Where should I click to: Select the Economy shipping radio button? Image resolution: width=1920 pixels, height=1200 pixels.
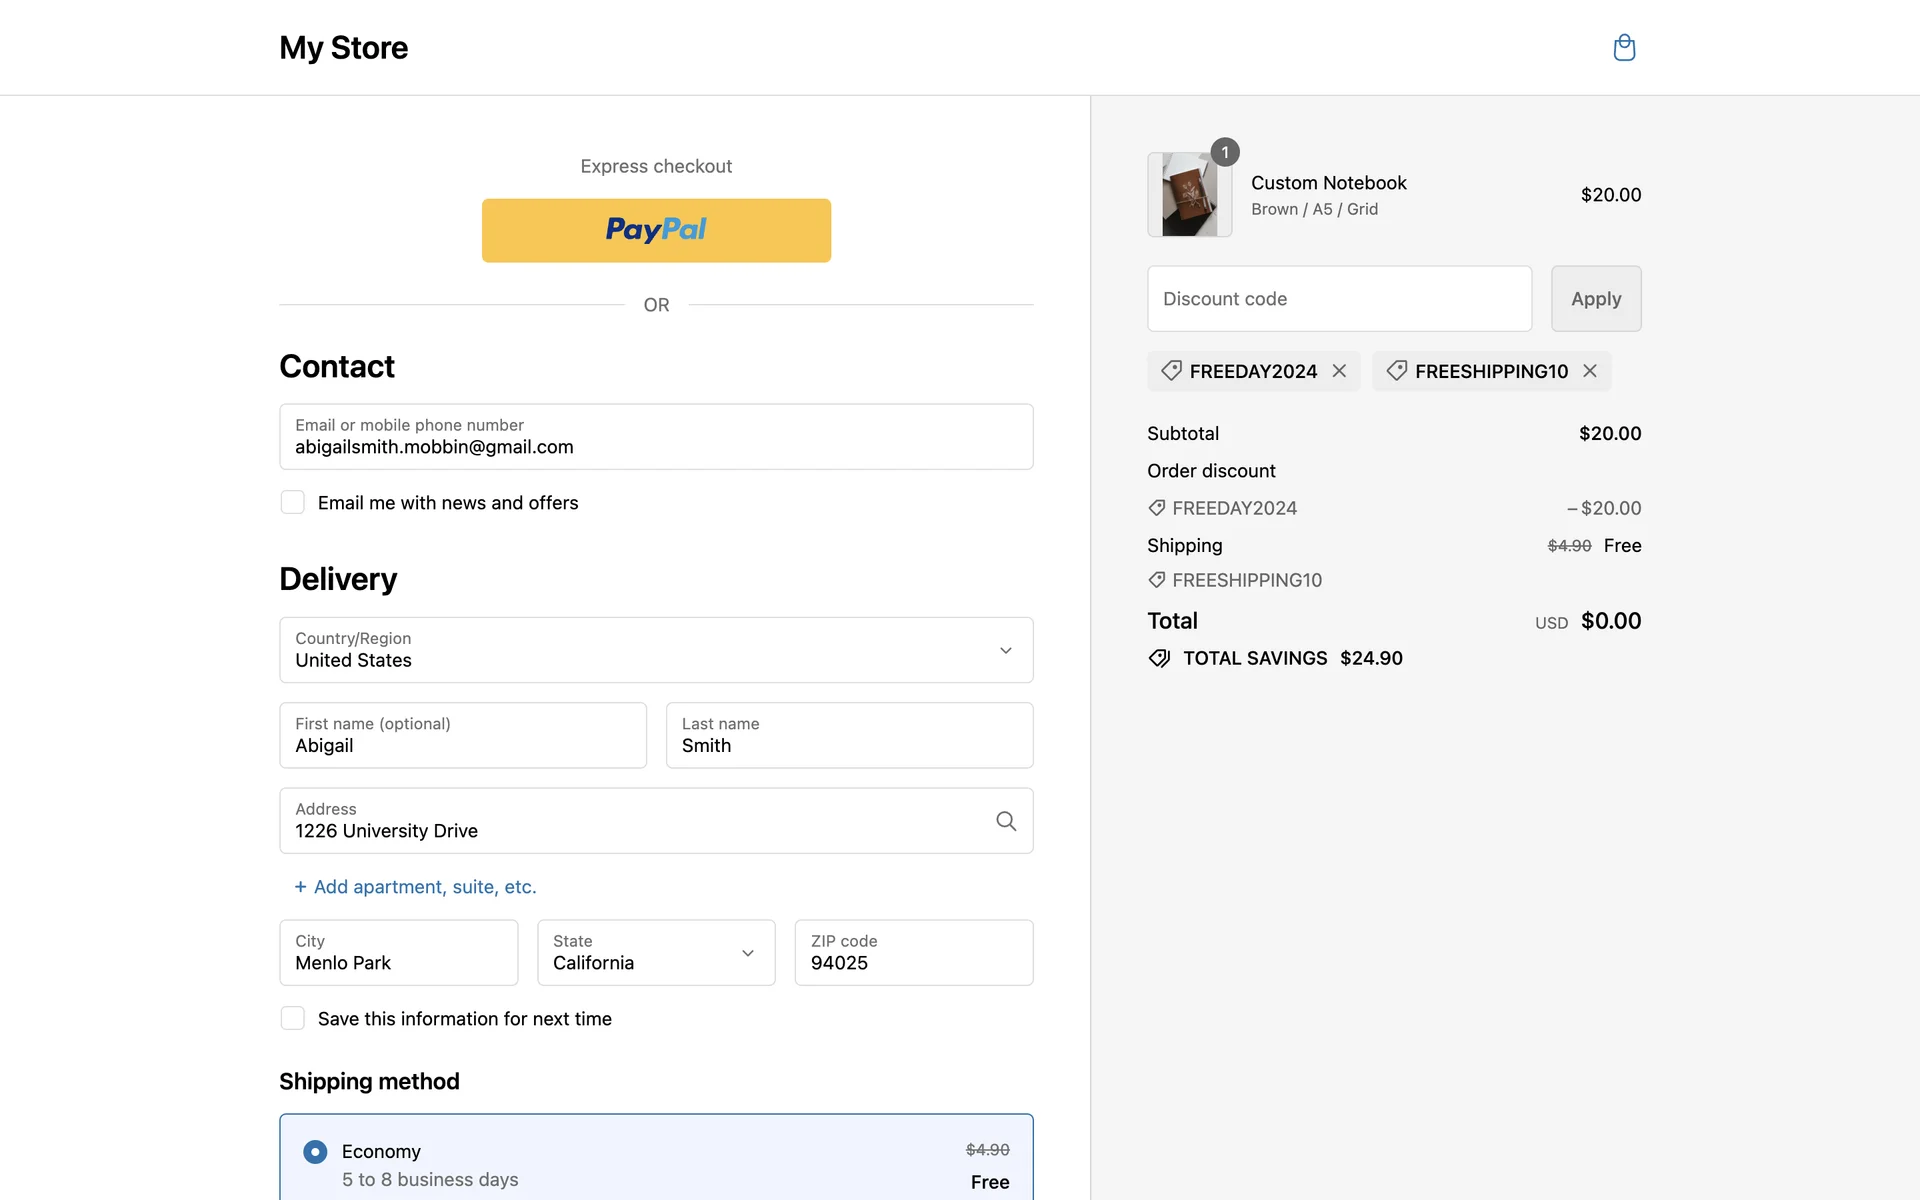point(315,1152)
